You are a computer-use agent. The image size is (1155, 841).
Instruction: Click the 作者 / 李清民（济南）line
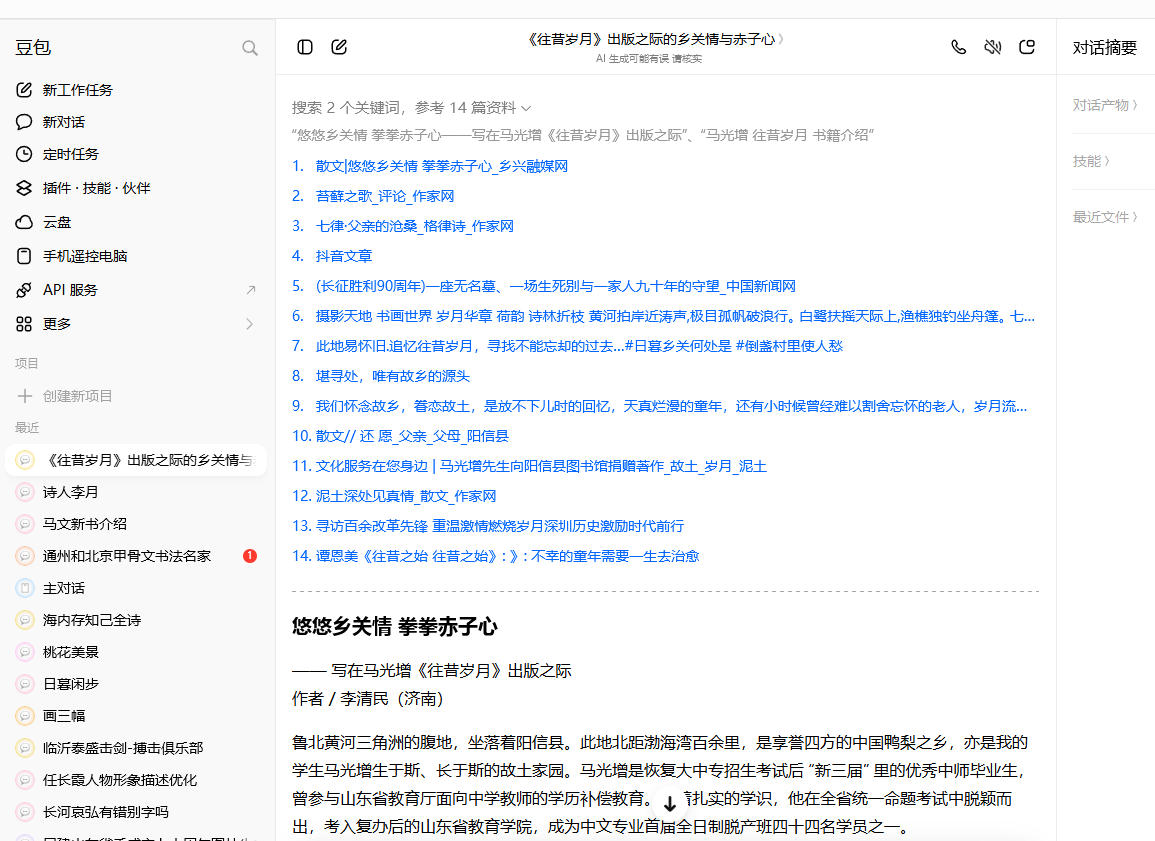click(x=368, y=699)
